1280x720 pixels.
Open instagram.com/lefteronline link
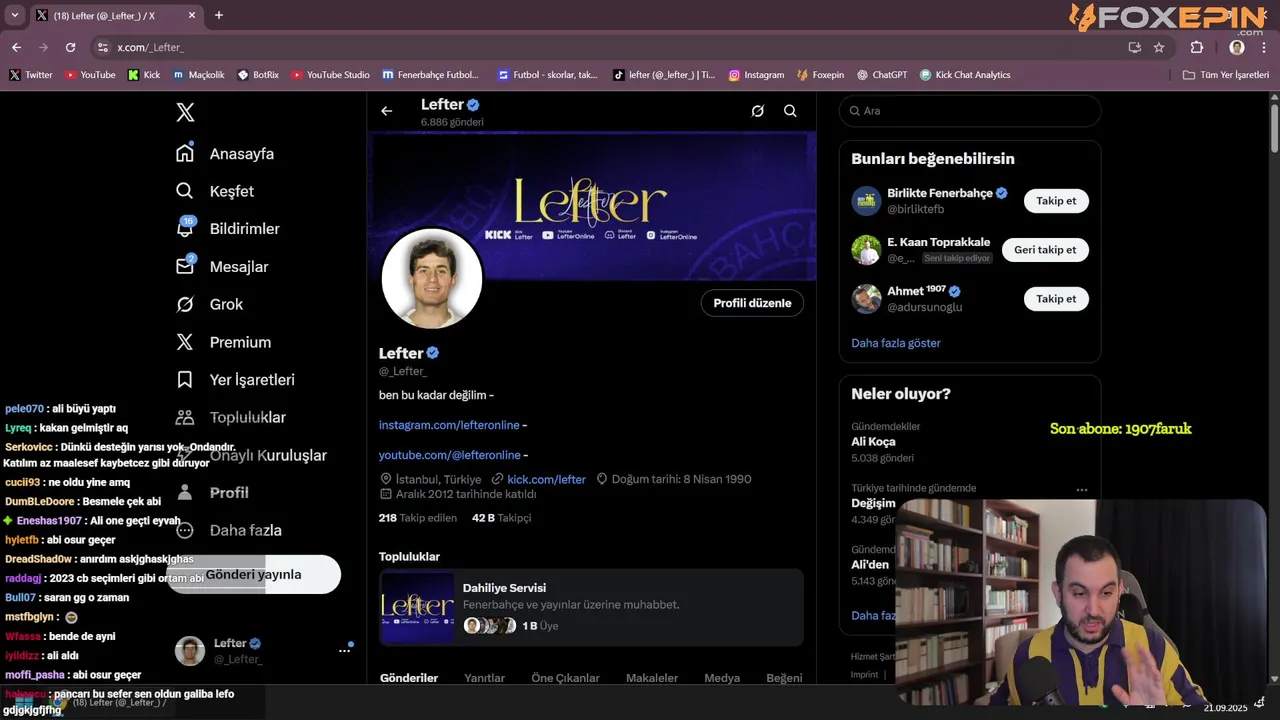click(449, 425)
